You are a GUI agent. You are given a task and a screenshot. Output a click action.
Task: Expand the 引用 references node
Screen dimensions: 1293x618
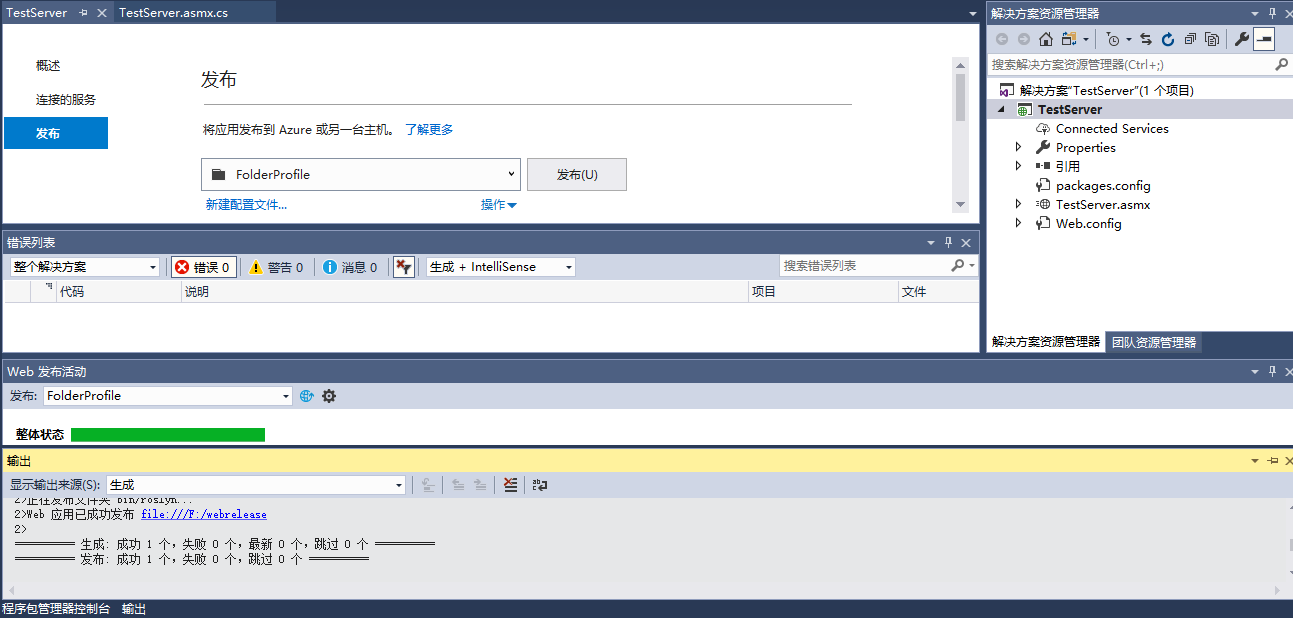[x=1018, y=166]
